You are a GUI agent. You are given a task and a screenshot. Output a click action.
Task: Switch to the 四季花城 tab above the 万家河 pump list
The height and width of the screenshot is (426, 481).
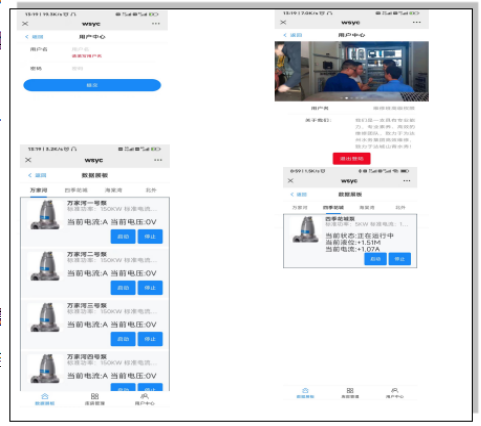pos(76,190)
